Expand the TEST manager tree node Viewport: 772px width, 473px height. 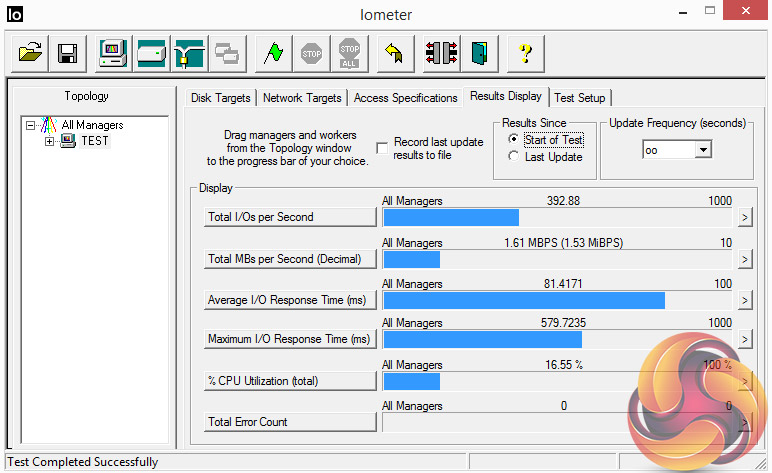49,141
